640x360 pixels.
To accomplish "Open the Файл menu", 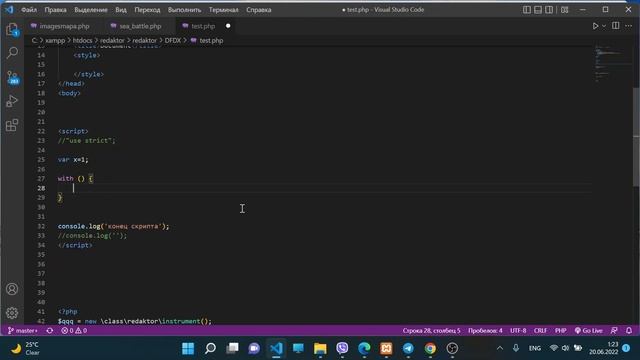I will [29, 9].
